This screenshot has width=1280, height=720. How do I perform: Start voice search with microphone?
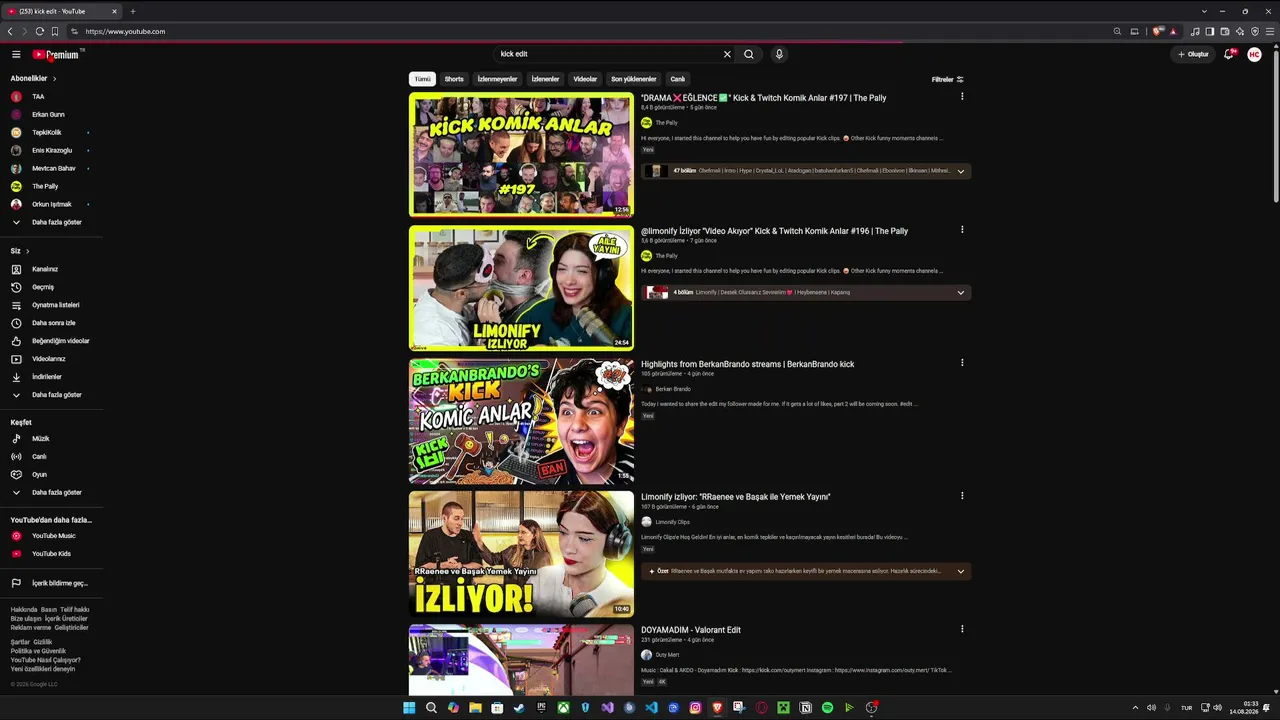click(x=779, y=54)
